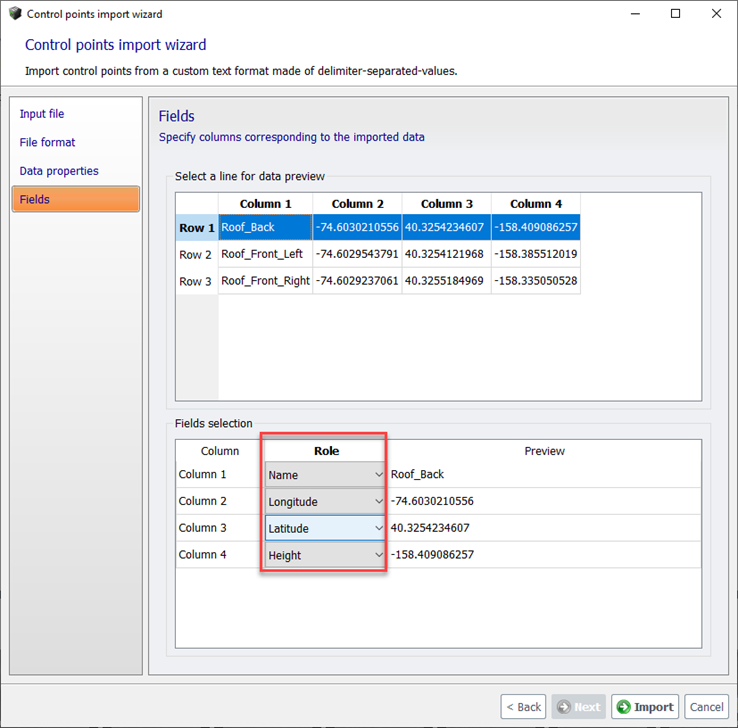Open the Longitude role dropdown
This screenshot has height=728, width=738.
click(x=325, y=501)
